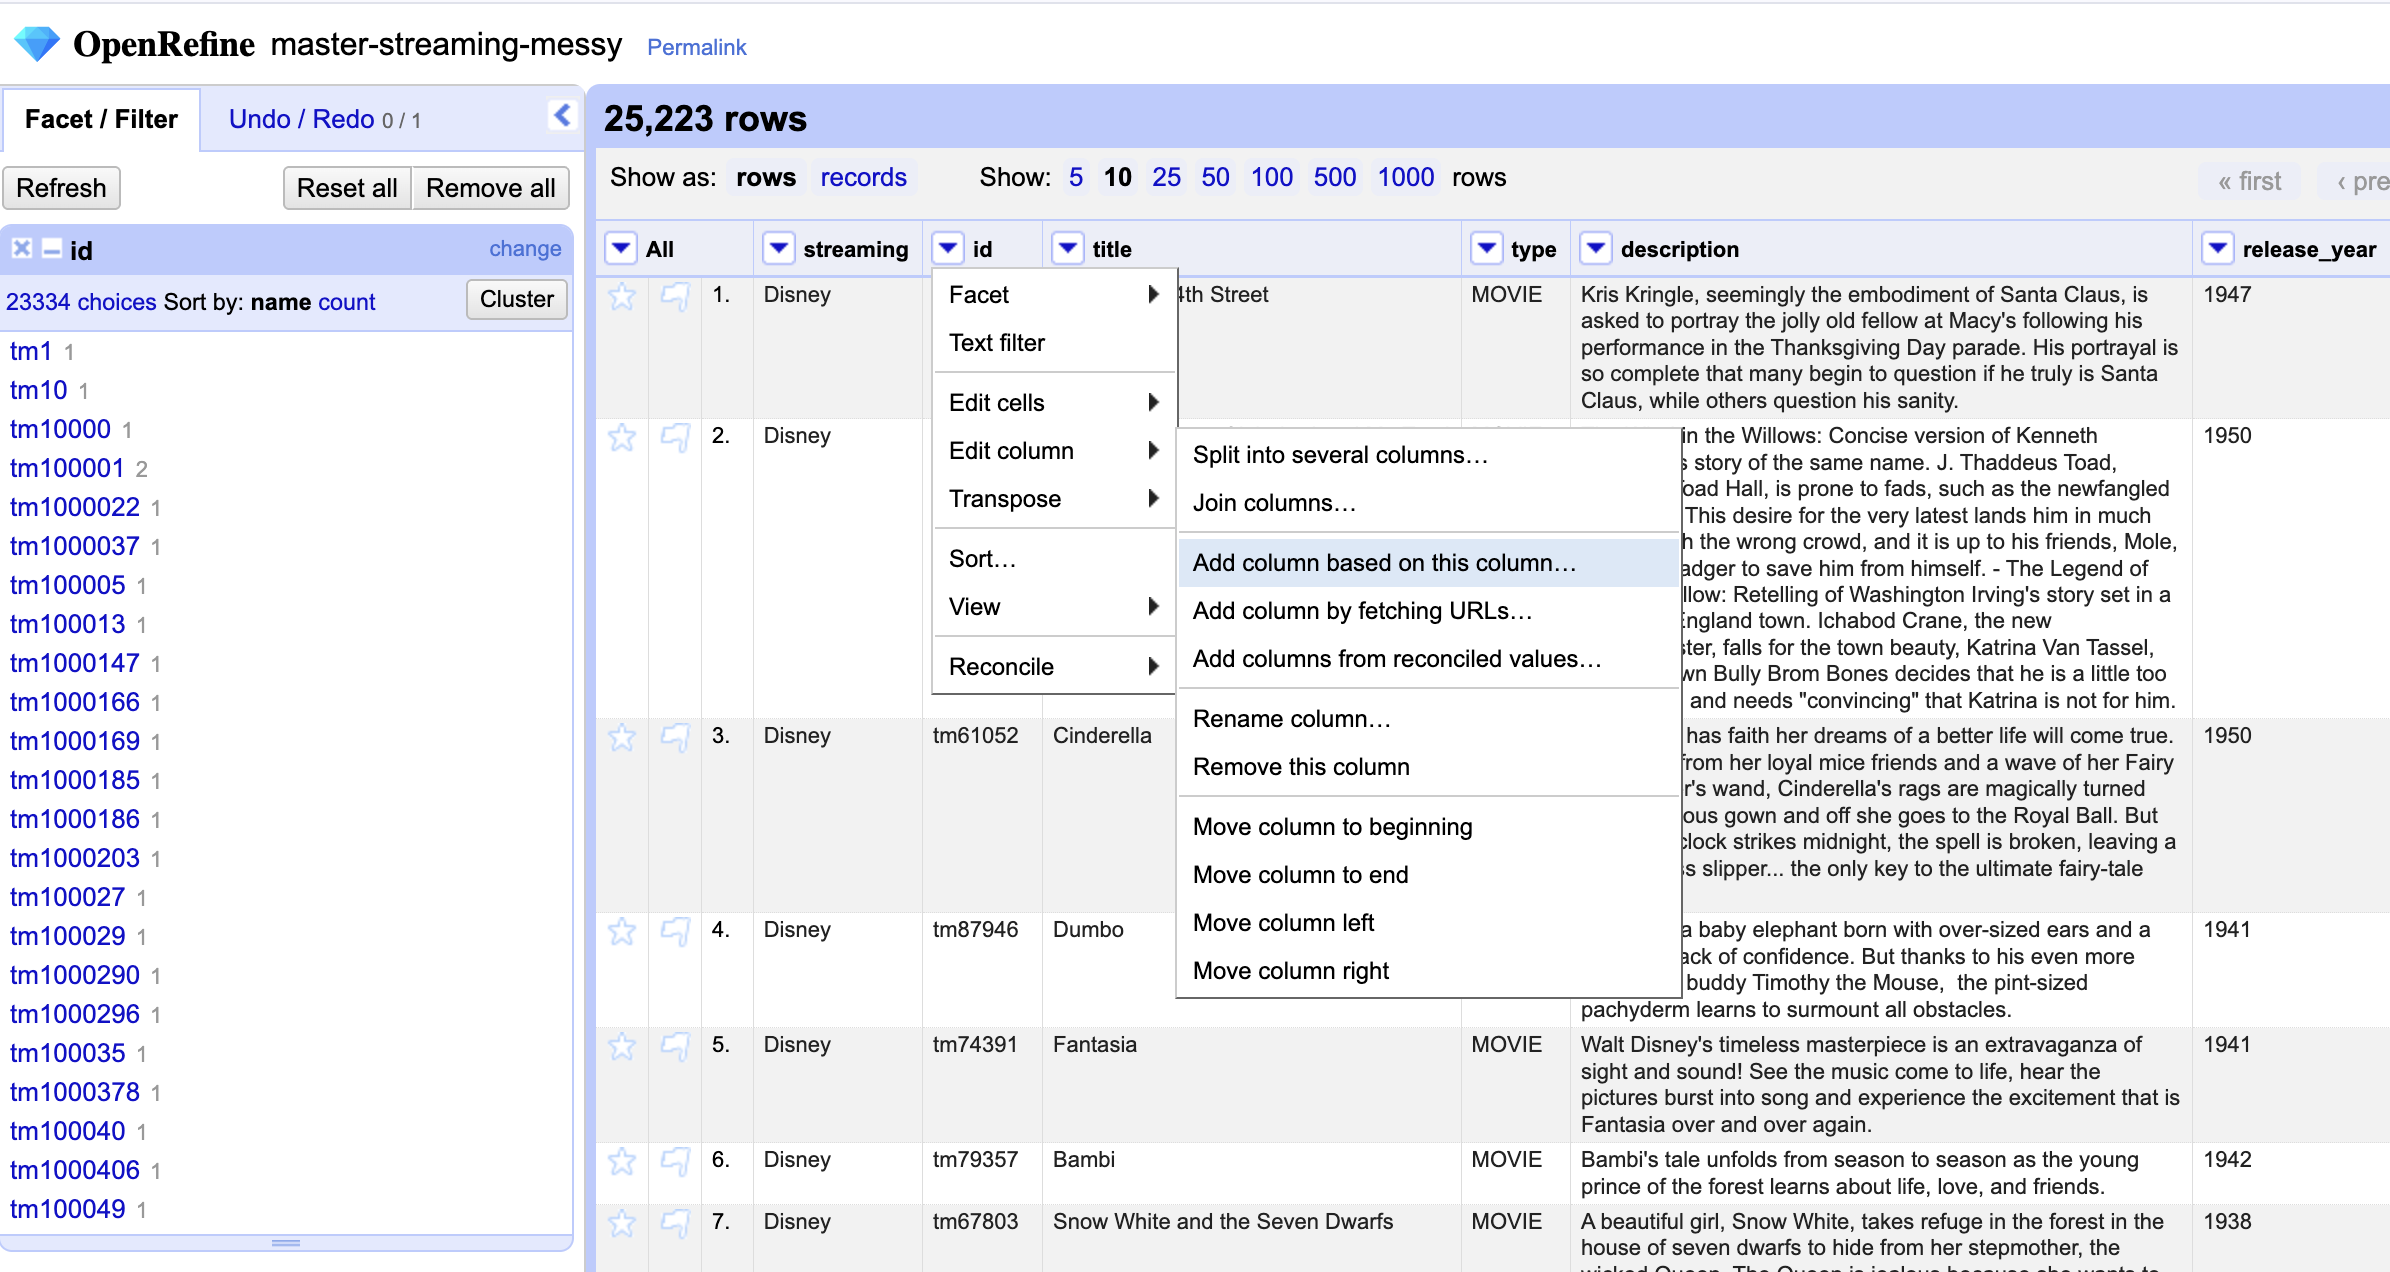The height and width of the screenshot is (1272, 2390).
Task: Expand the Facet submenu
Action: pos(1054,294)
